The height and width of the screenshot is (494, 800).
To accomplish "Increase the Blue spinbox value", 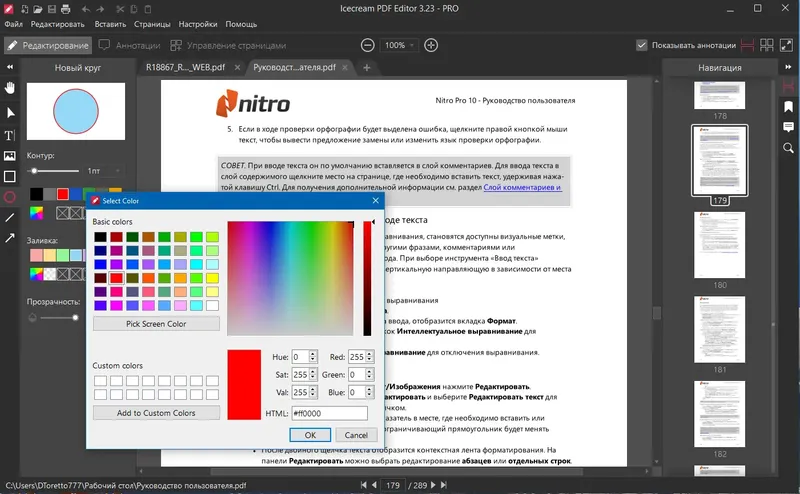I will (x=369, y=389).
